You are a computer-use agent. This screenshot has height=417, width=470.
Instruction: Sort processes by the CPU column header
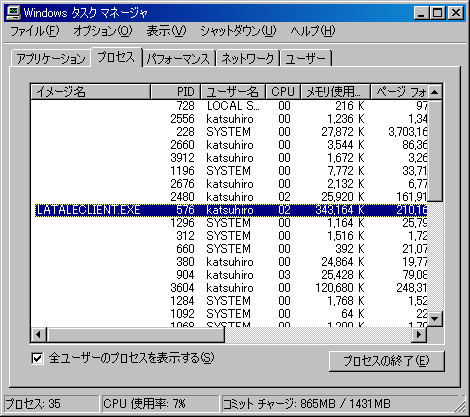tap(283, 92)
